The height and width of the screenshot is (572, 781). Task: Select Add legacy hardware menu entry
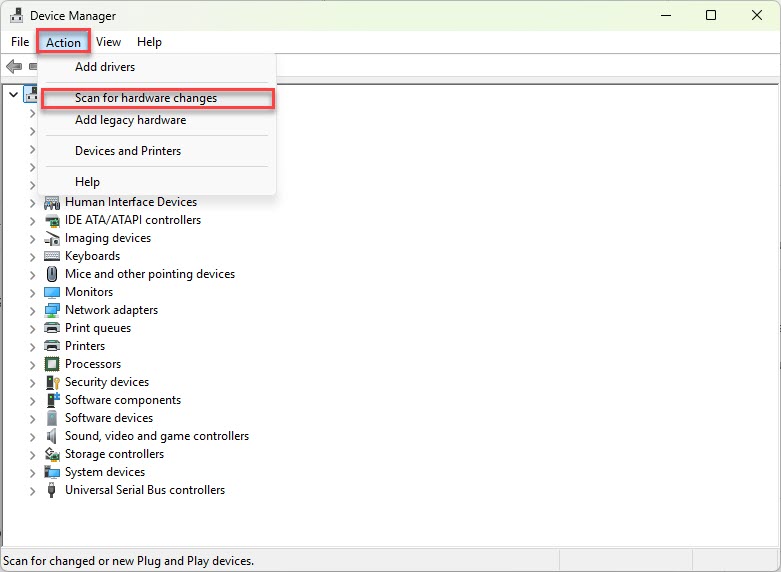click(130, 120)
